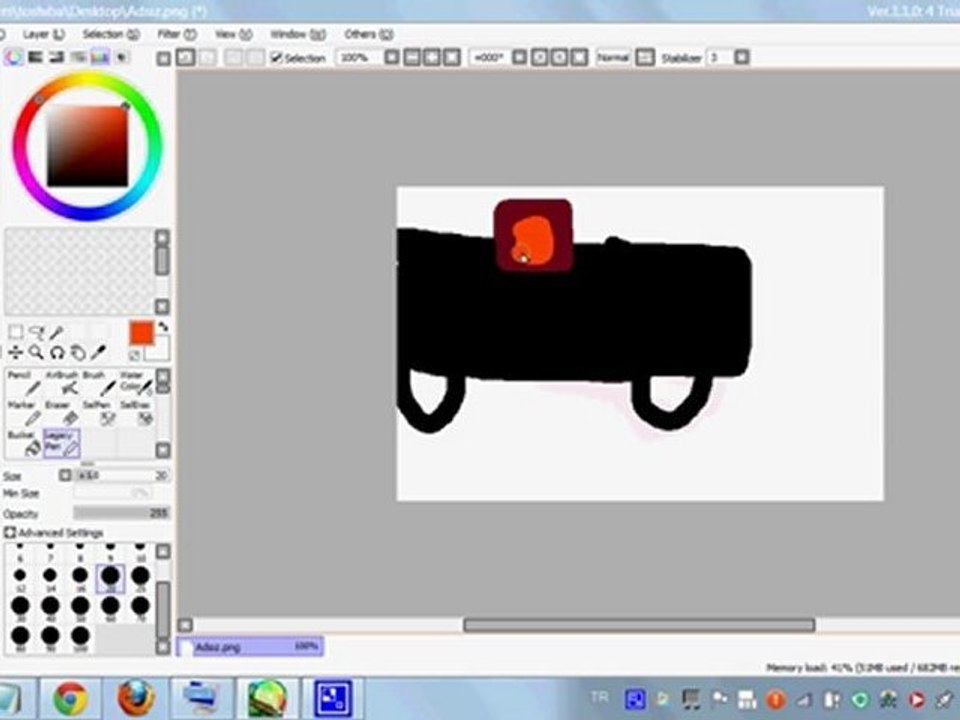Select the Legacy Pen tool
Image resolution: width=960 pixels, height=720 pixels.
pos(62,443)
